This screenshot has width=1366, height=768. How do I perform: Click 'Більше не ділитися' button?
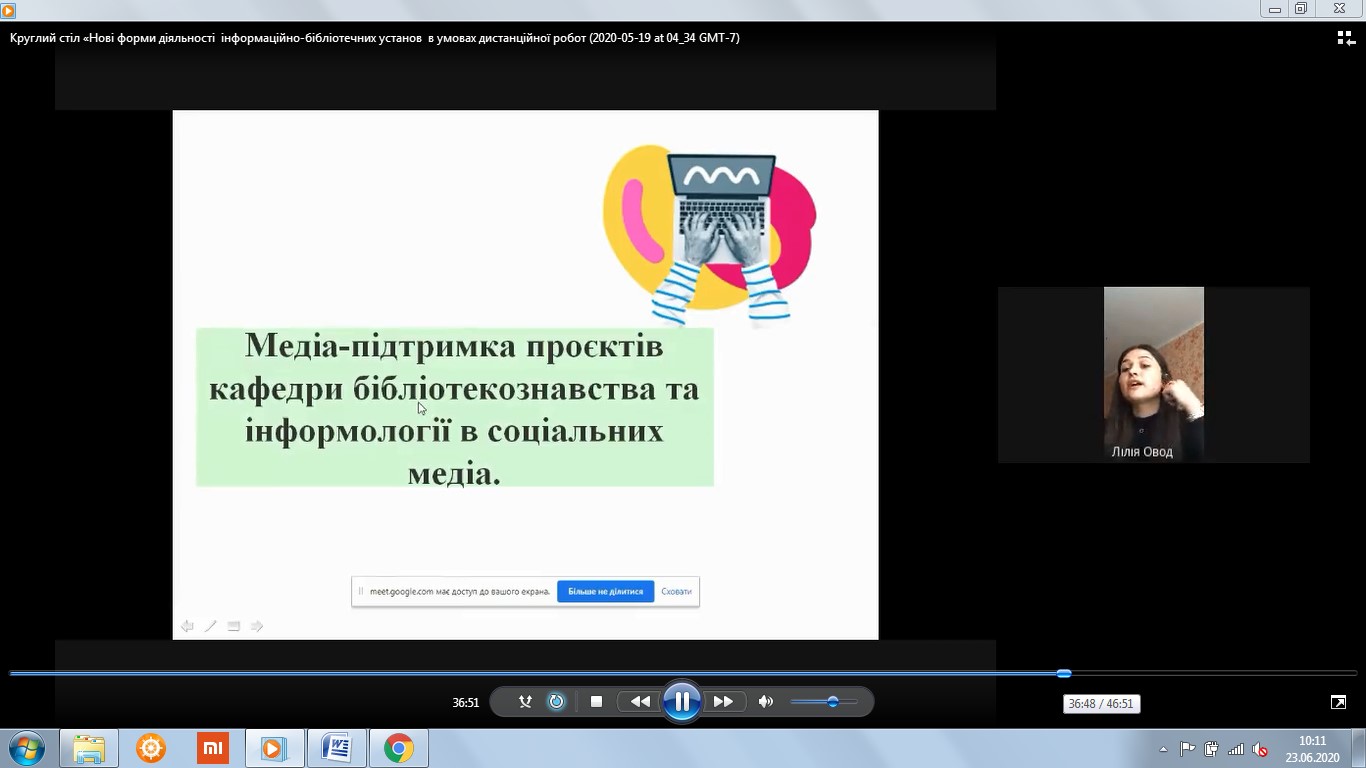pyautogui.click(x=605, y=592)
